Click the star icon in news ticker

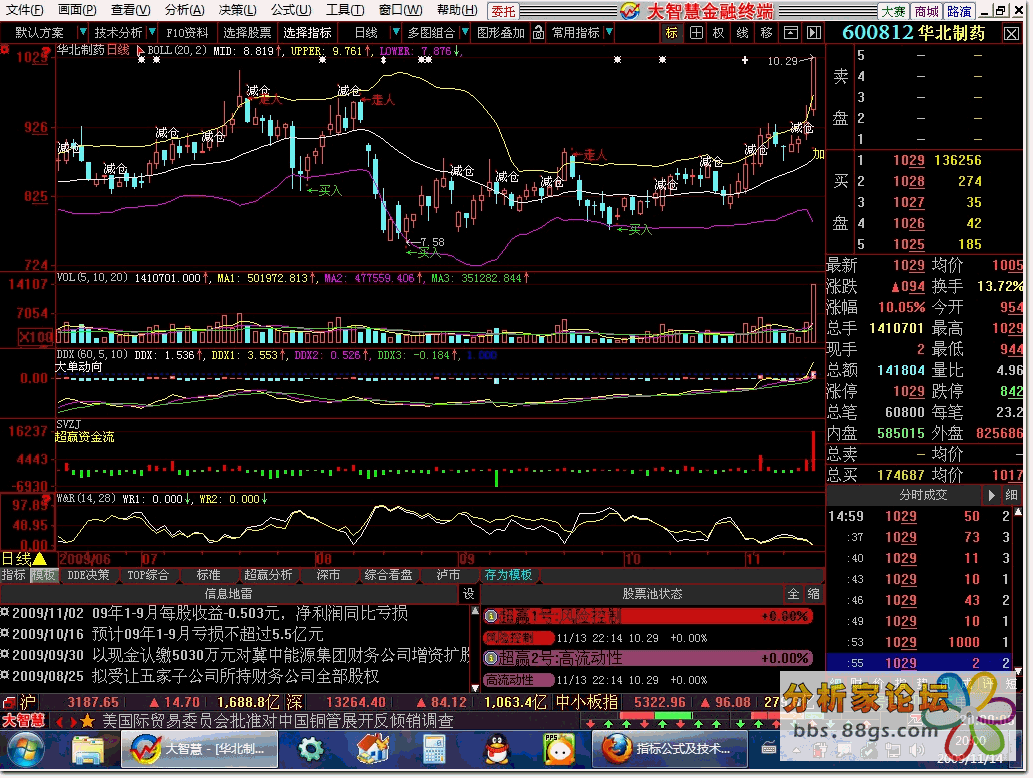pyautogui.click(x=88, y=721)
